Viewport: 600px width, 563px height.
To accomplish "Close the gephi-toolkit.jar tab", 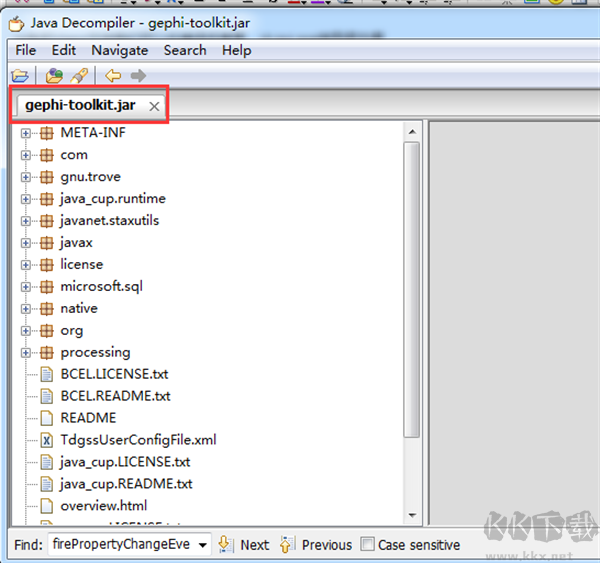I will [x=154, y=106].
